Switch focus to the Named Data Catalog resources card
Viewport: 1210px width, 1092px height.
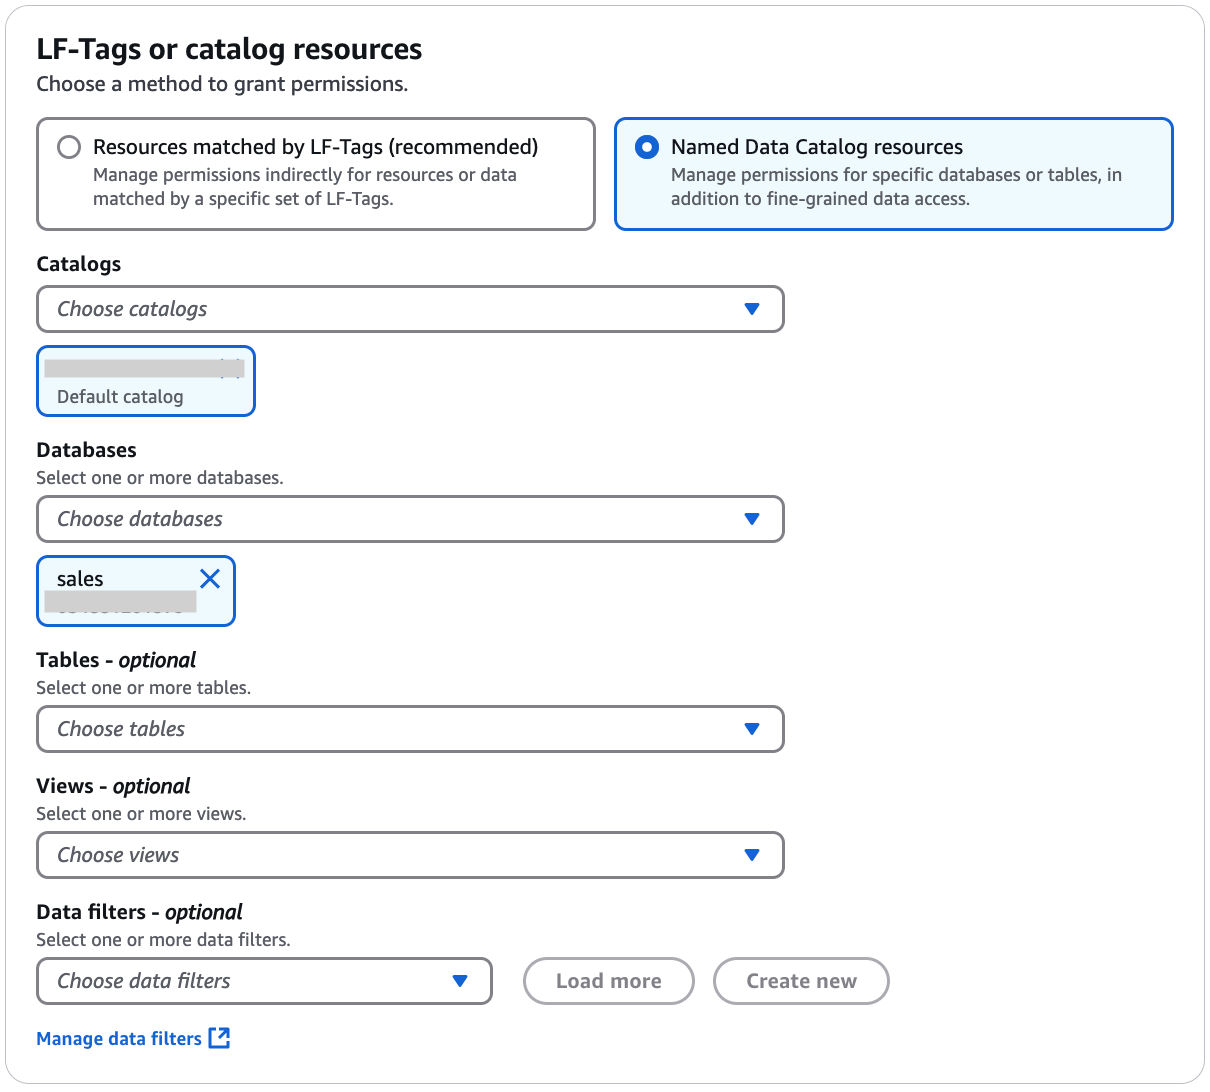coord(893,174)
